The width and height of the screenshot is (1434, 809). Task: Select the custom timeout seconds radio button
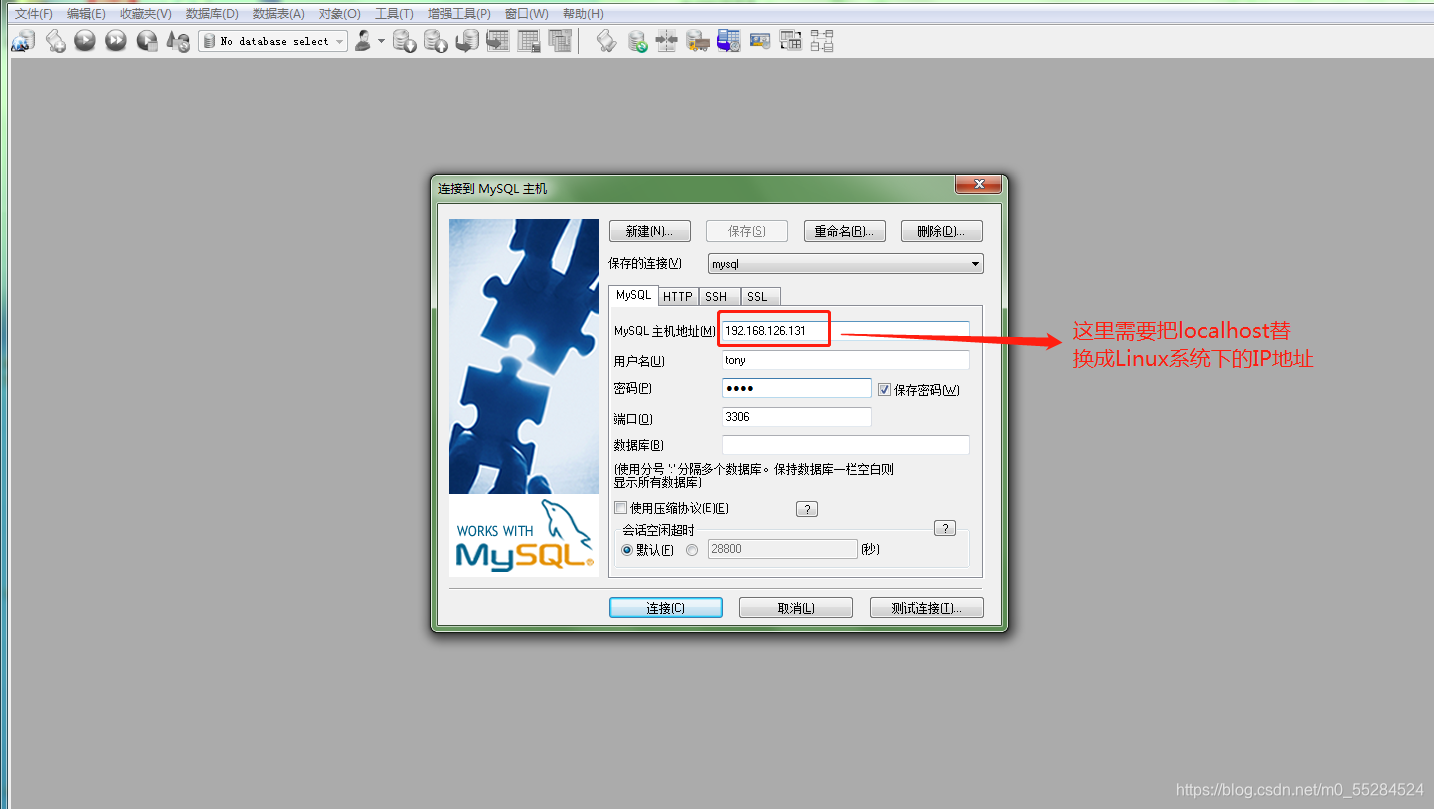tap(692, 550)
